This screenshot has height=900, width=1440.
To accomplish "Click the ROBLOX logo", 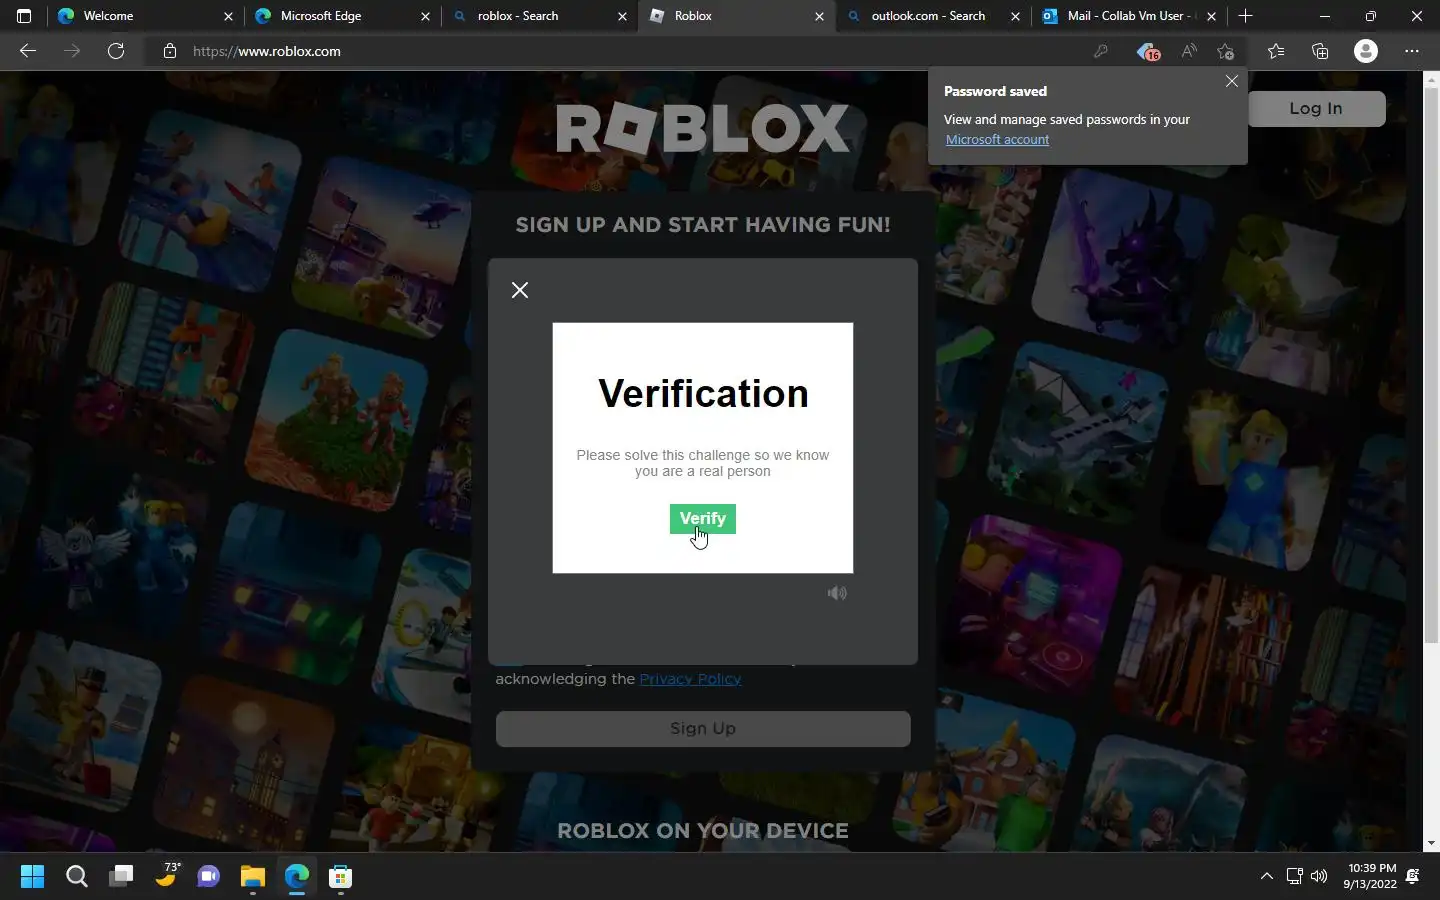I will 703,129.
